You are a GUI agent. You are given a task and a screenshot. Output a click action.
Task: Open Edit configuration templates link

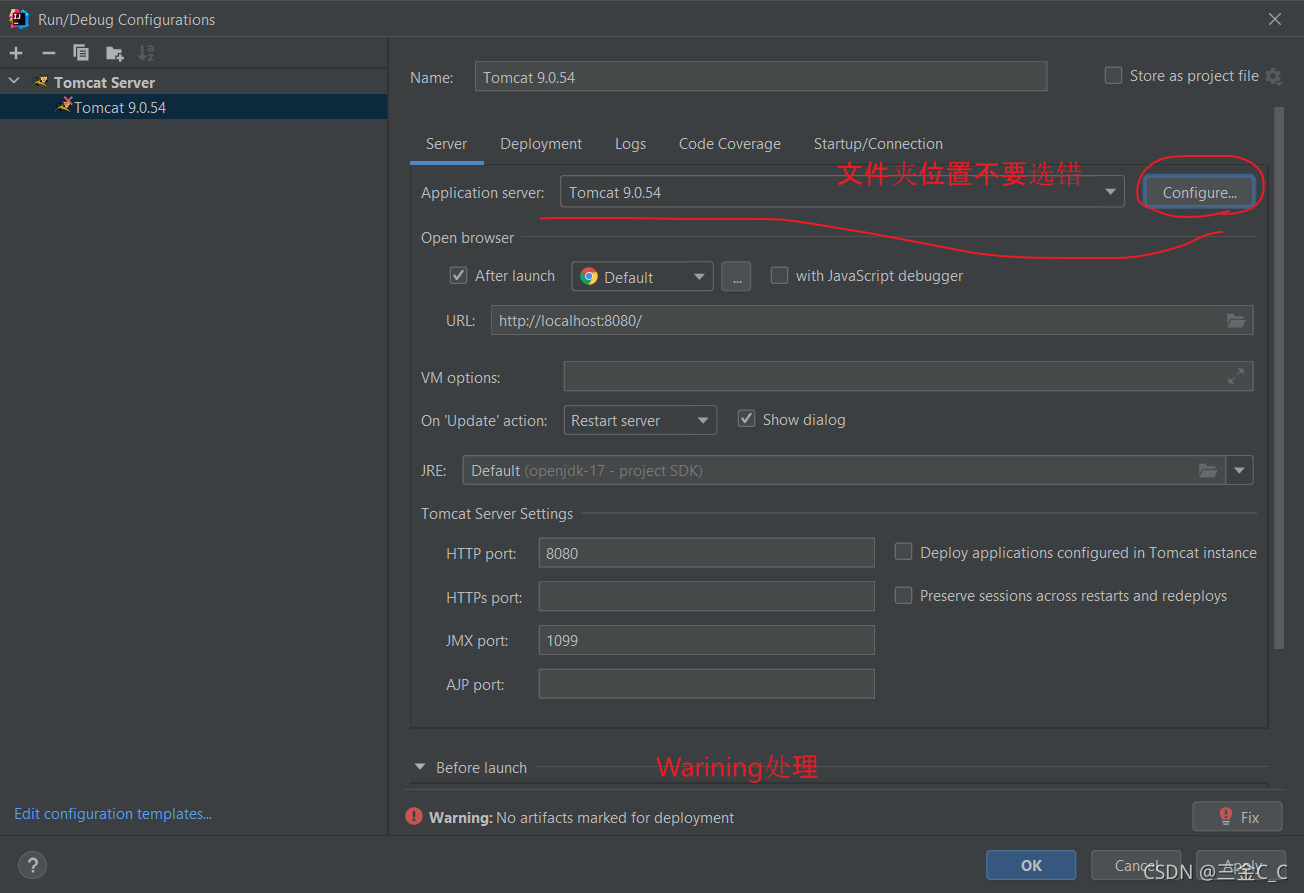113,814
